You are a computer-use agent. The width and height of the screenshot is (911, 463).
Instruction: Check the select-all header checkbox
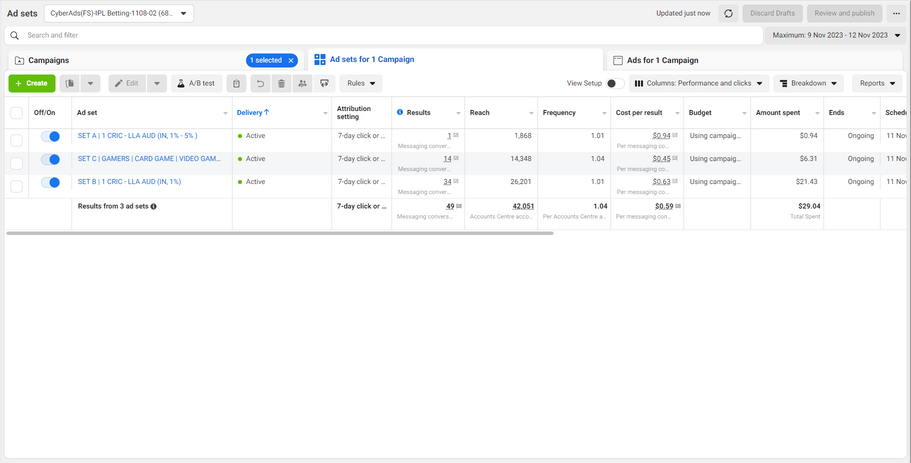[16, 113]
